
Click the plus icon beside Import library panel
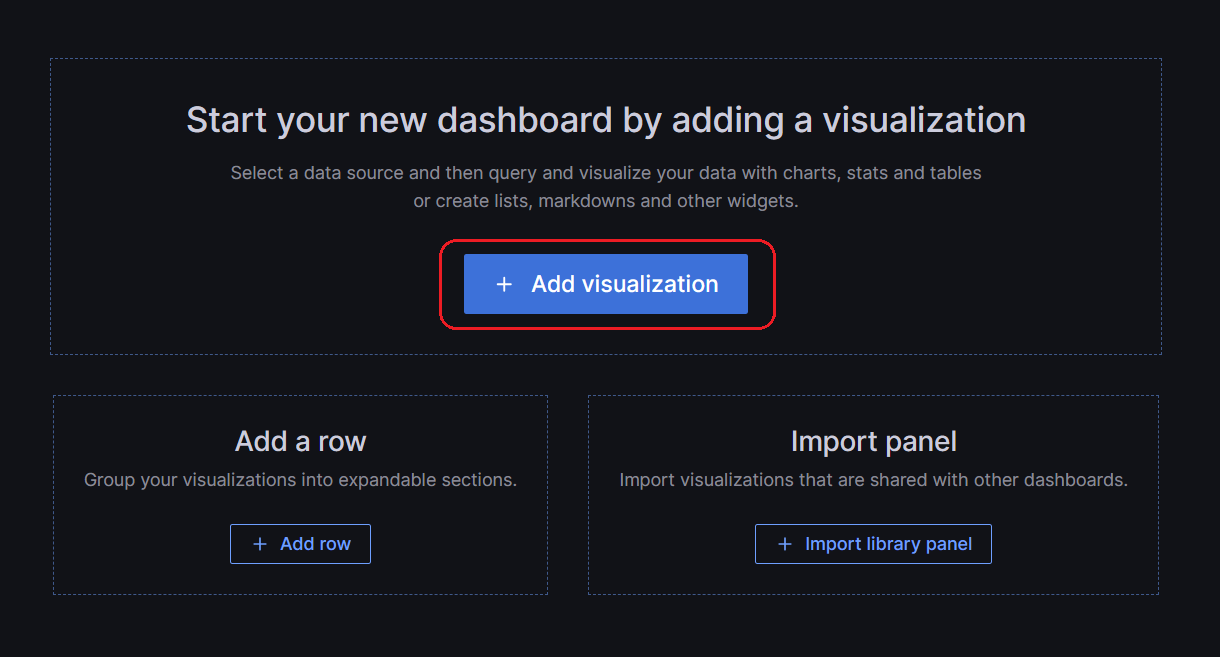pos(785,544)
